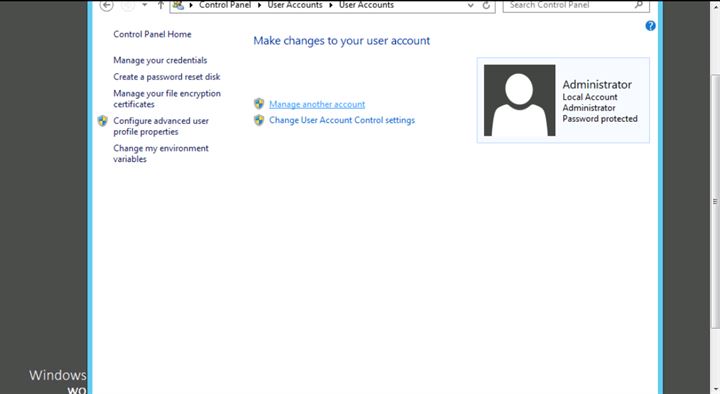Viewport: 720px width, 394px height.
Task: Select Create a password reset disk
Action: tap(167, 77)
